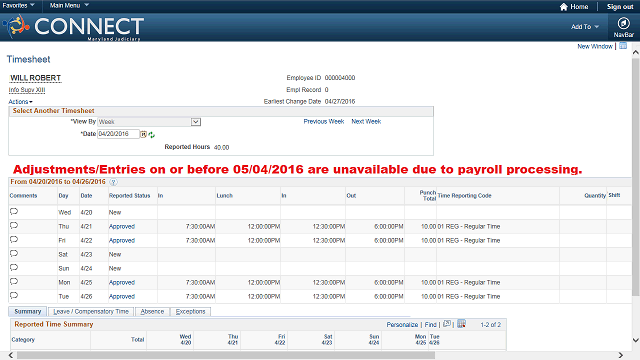Click Personalize in Reported Time Summary
Viewport: 640px width, 360px height.
point(402,325)
